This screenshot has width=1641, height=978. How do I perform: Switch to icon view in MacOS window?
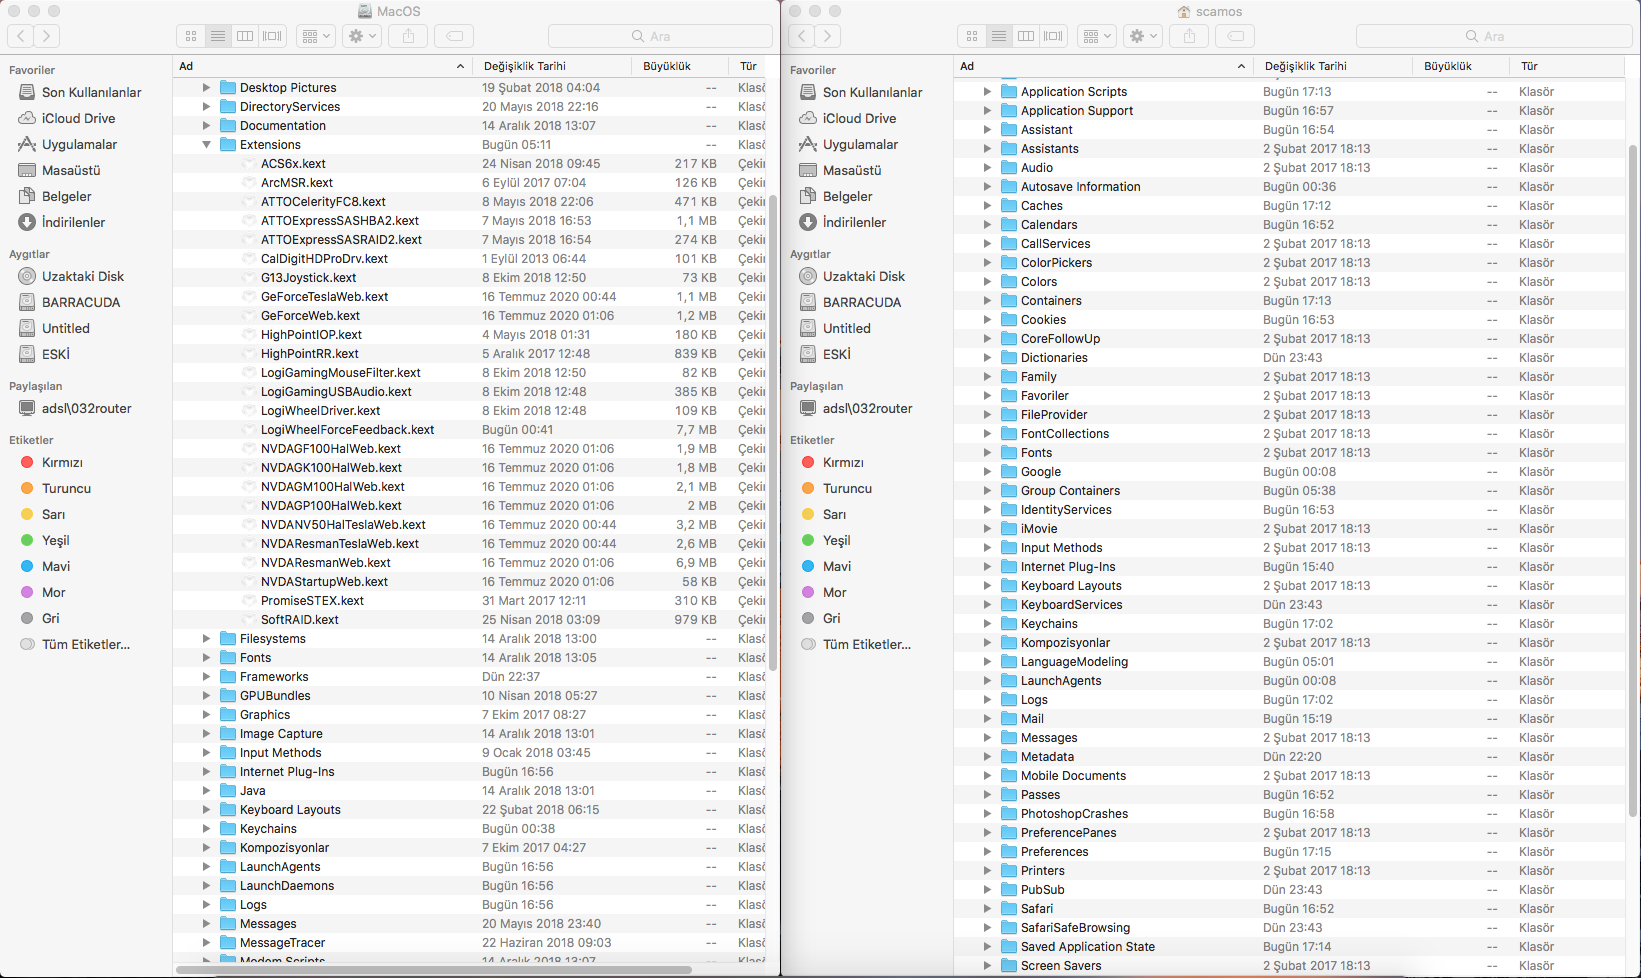click(191, 36)
